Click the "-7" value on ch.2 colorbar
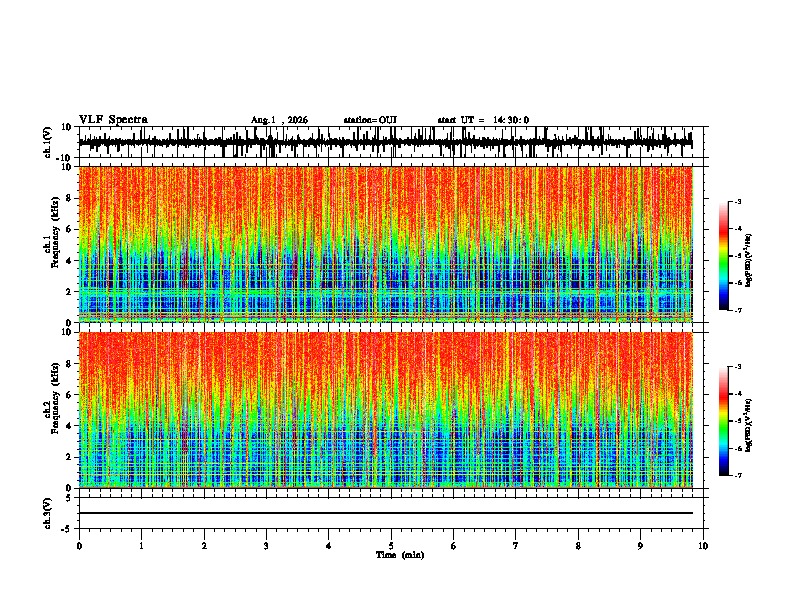The height and width of the screenshot is (612, 792). click(x=738, y=476)
